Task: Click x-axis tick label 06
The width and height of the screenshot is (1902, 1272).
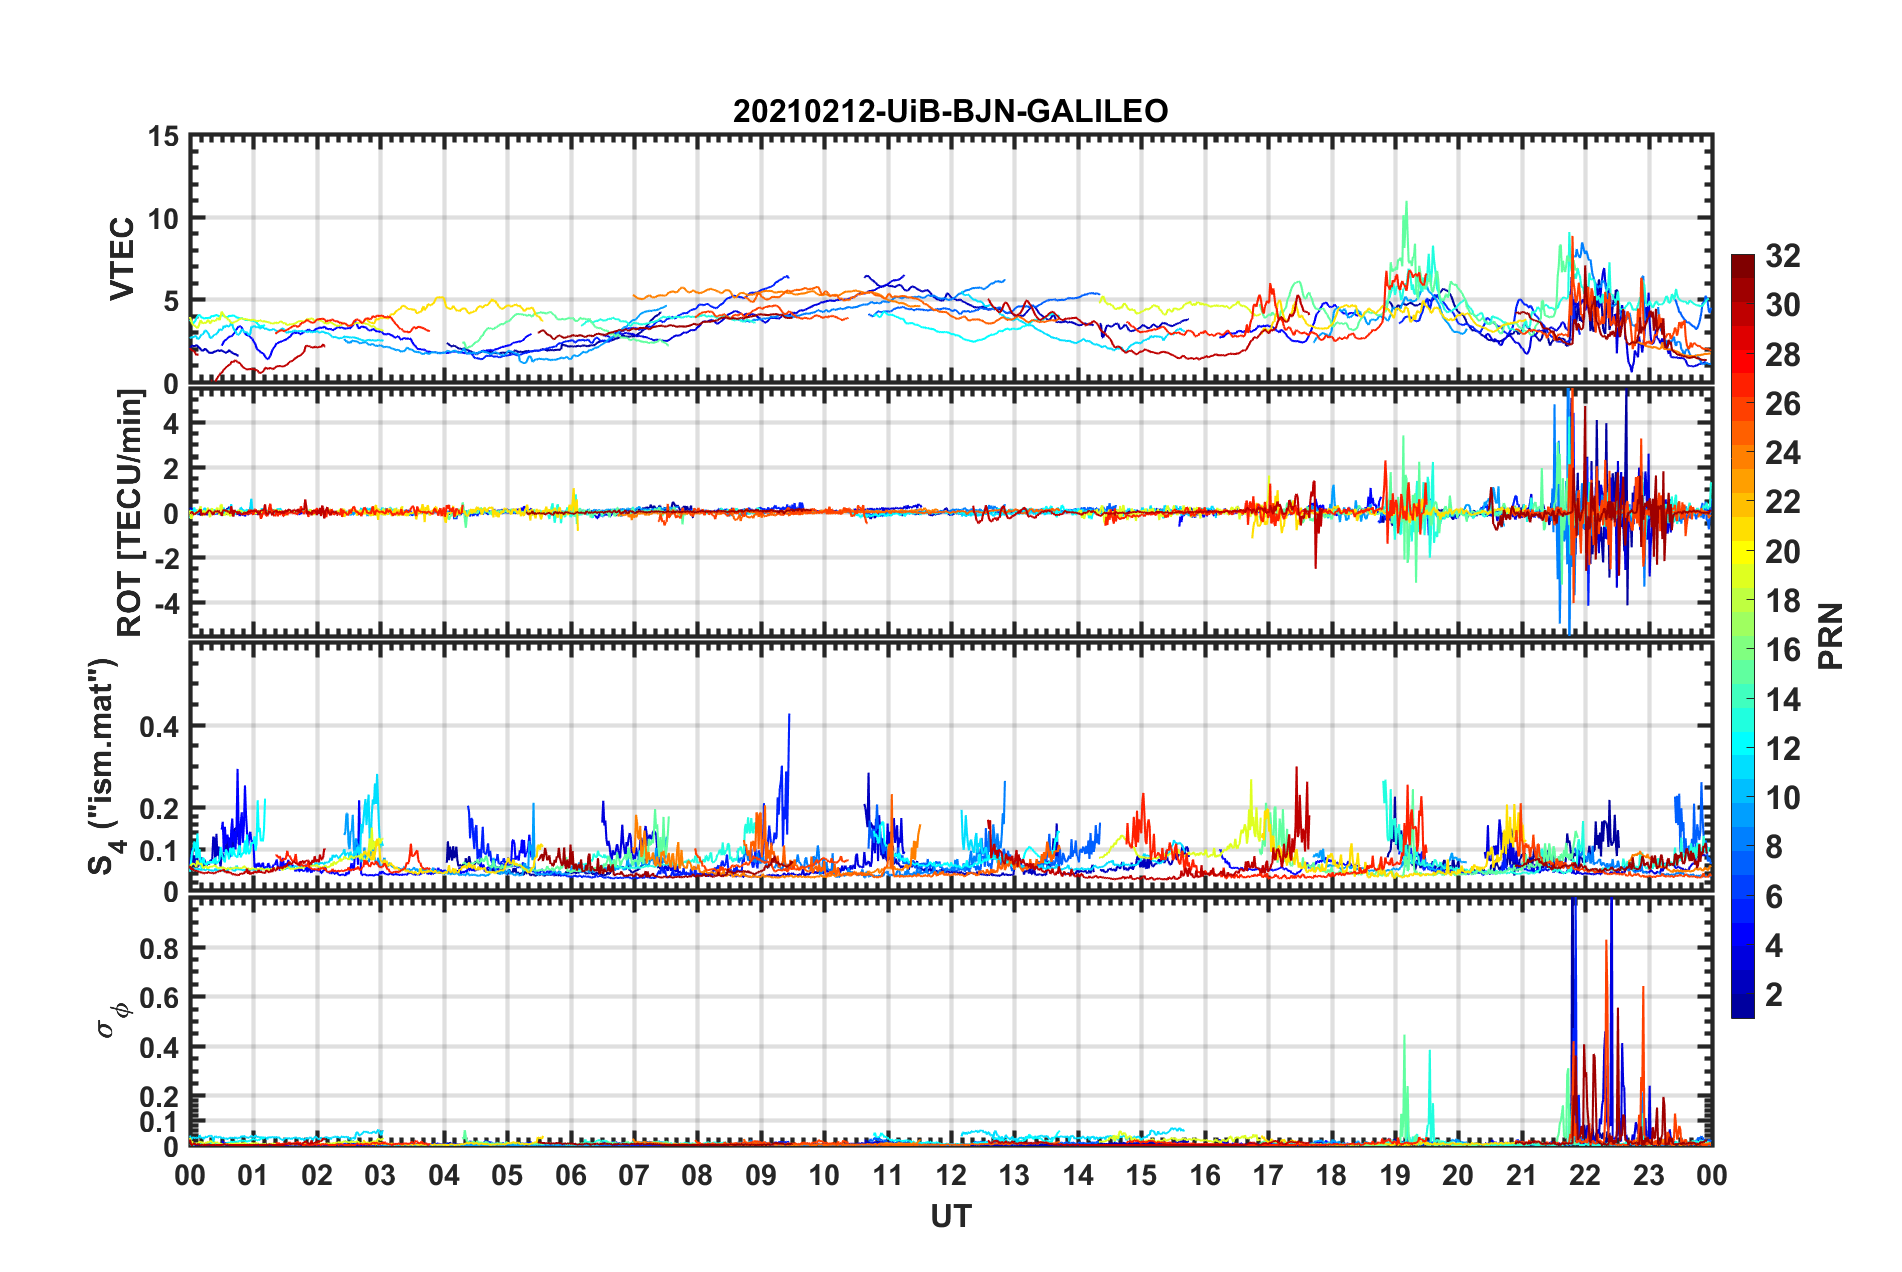Action: pos(570,1175)
